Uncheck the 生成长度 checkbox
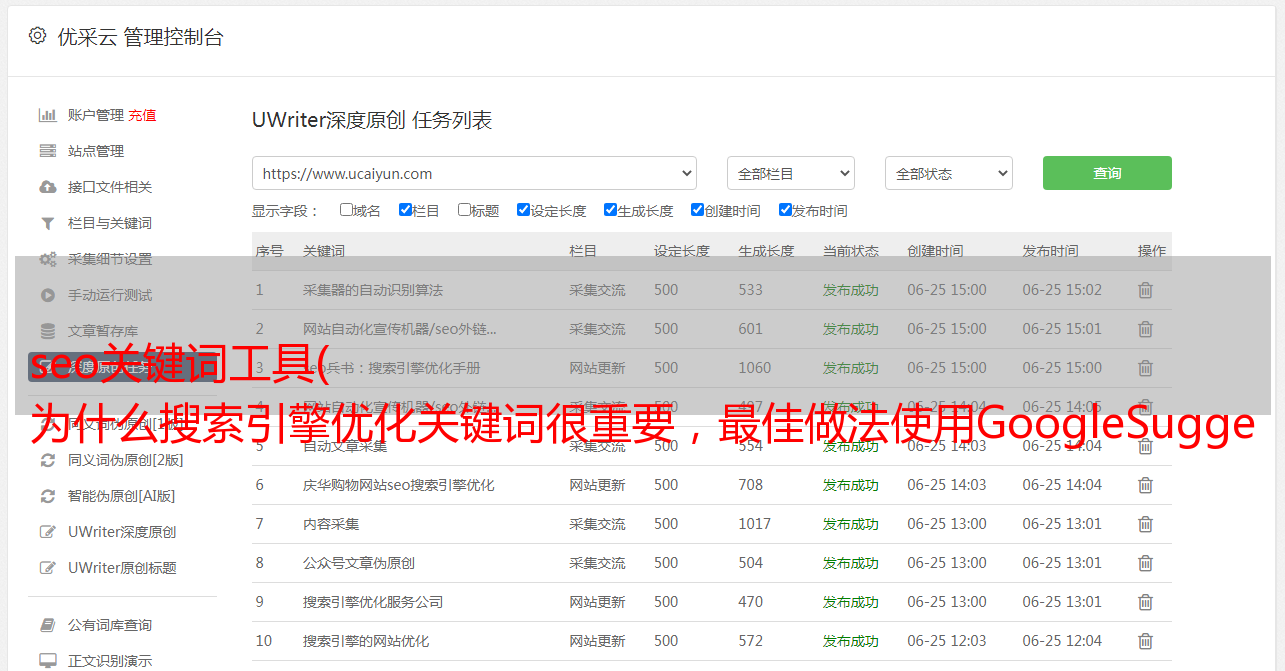This screenshot has height=671, width=1285. pos(610,210)
